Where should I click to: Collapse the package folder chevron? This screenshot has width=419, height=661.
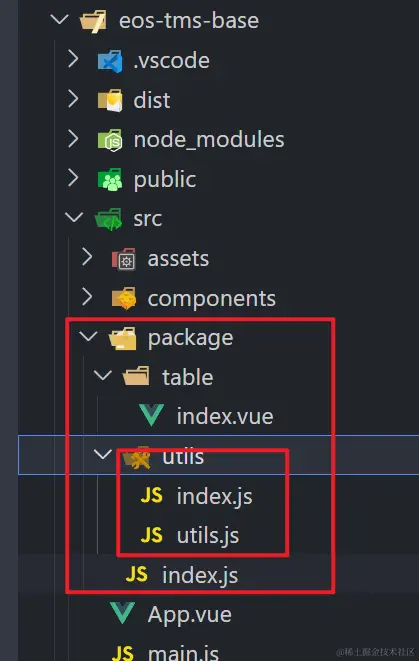88,336
